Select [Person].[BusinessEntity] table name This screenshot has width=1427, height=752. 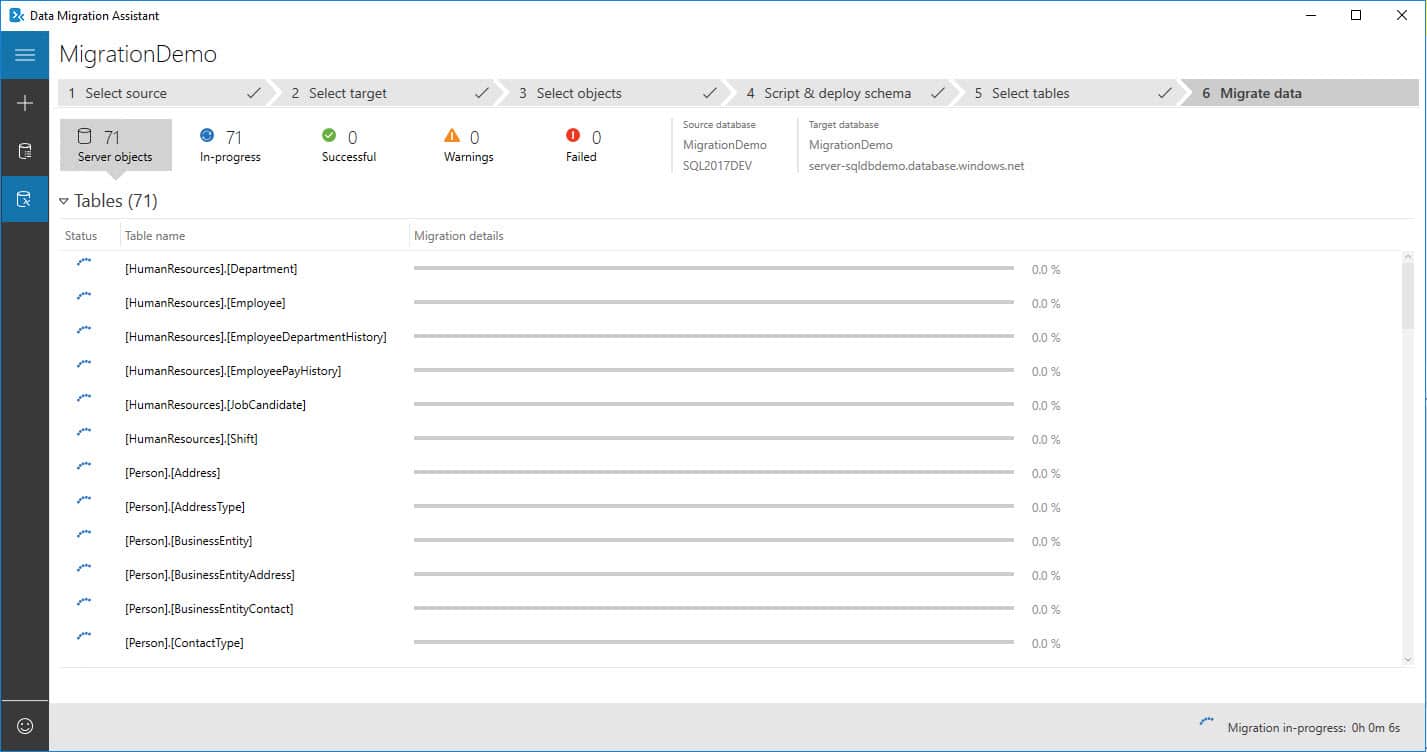pos(189,541)
